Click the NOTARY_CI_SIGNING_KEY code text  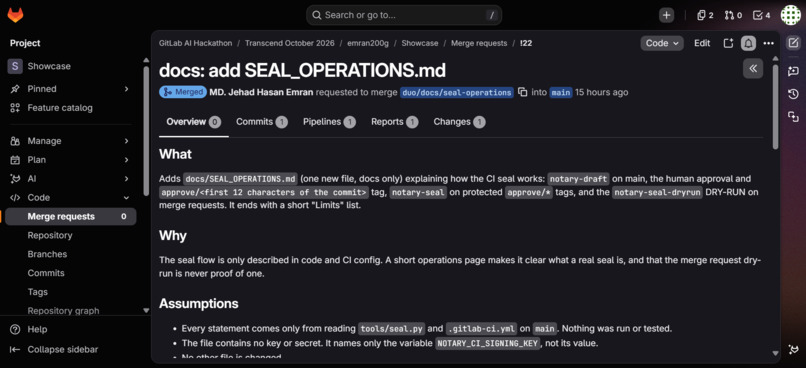coord(488,343)
